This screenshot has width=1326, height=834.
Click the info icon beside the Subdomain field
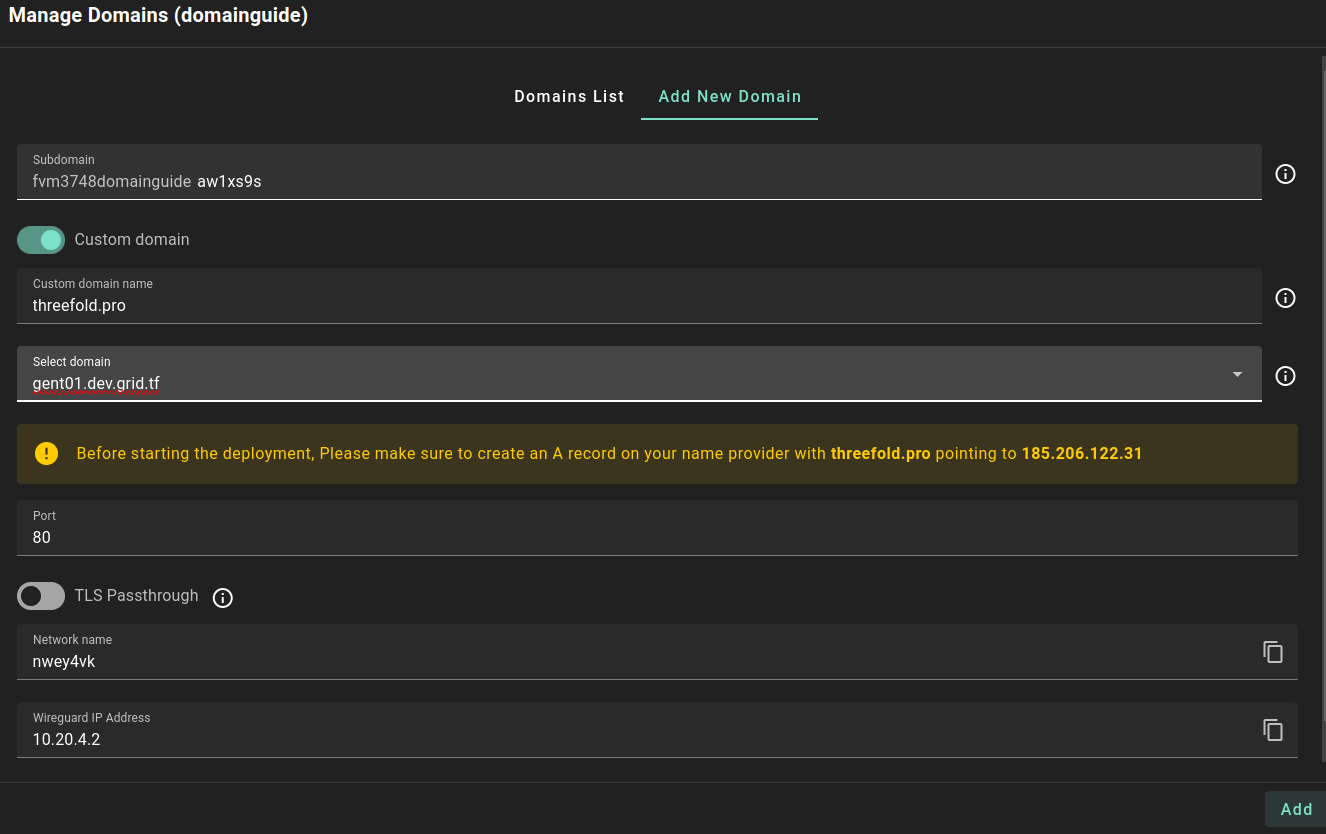click(x=1285, y=174)
